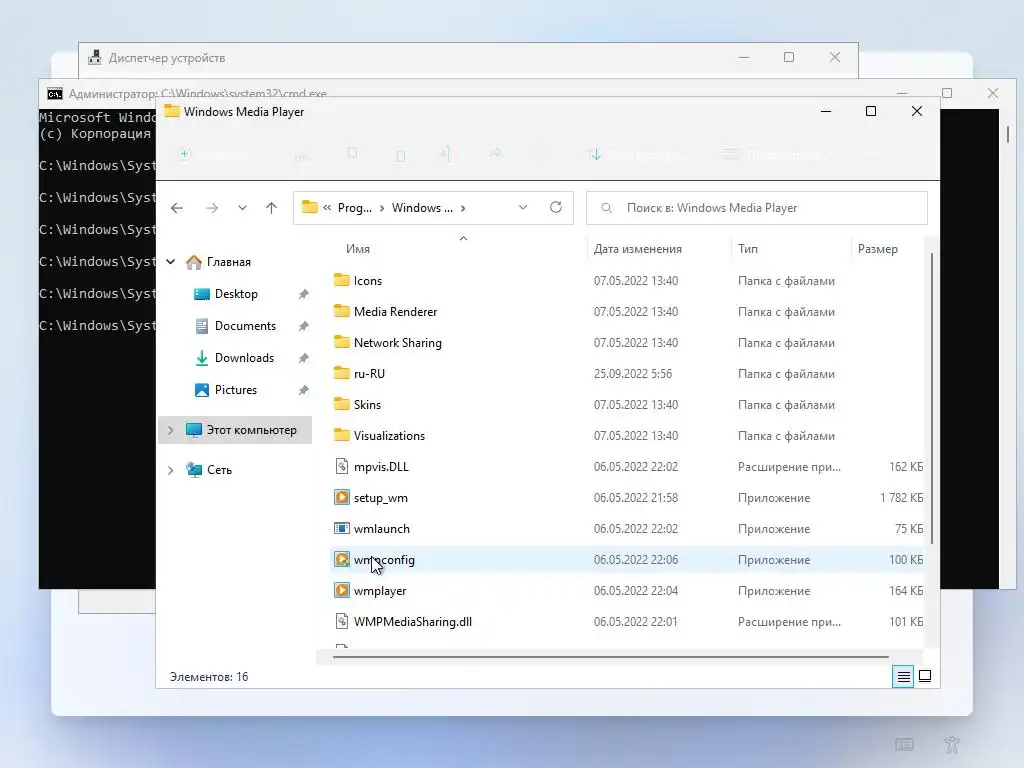Click the cmd.exe window title icon
Screen dimensions: 1024x768
[55, 93]
